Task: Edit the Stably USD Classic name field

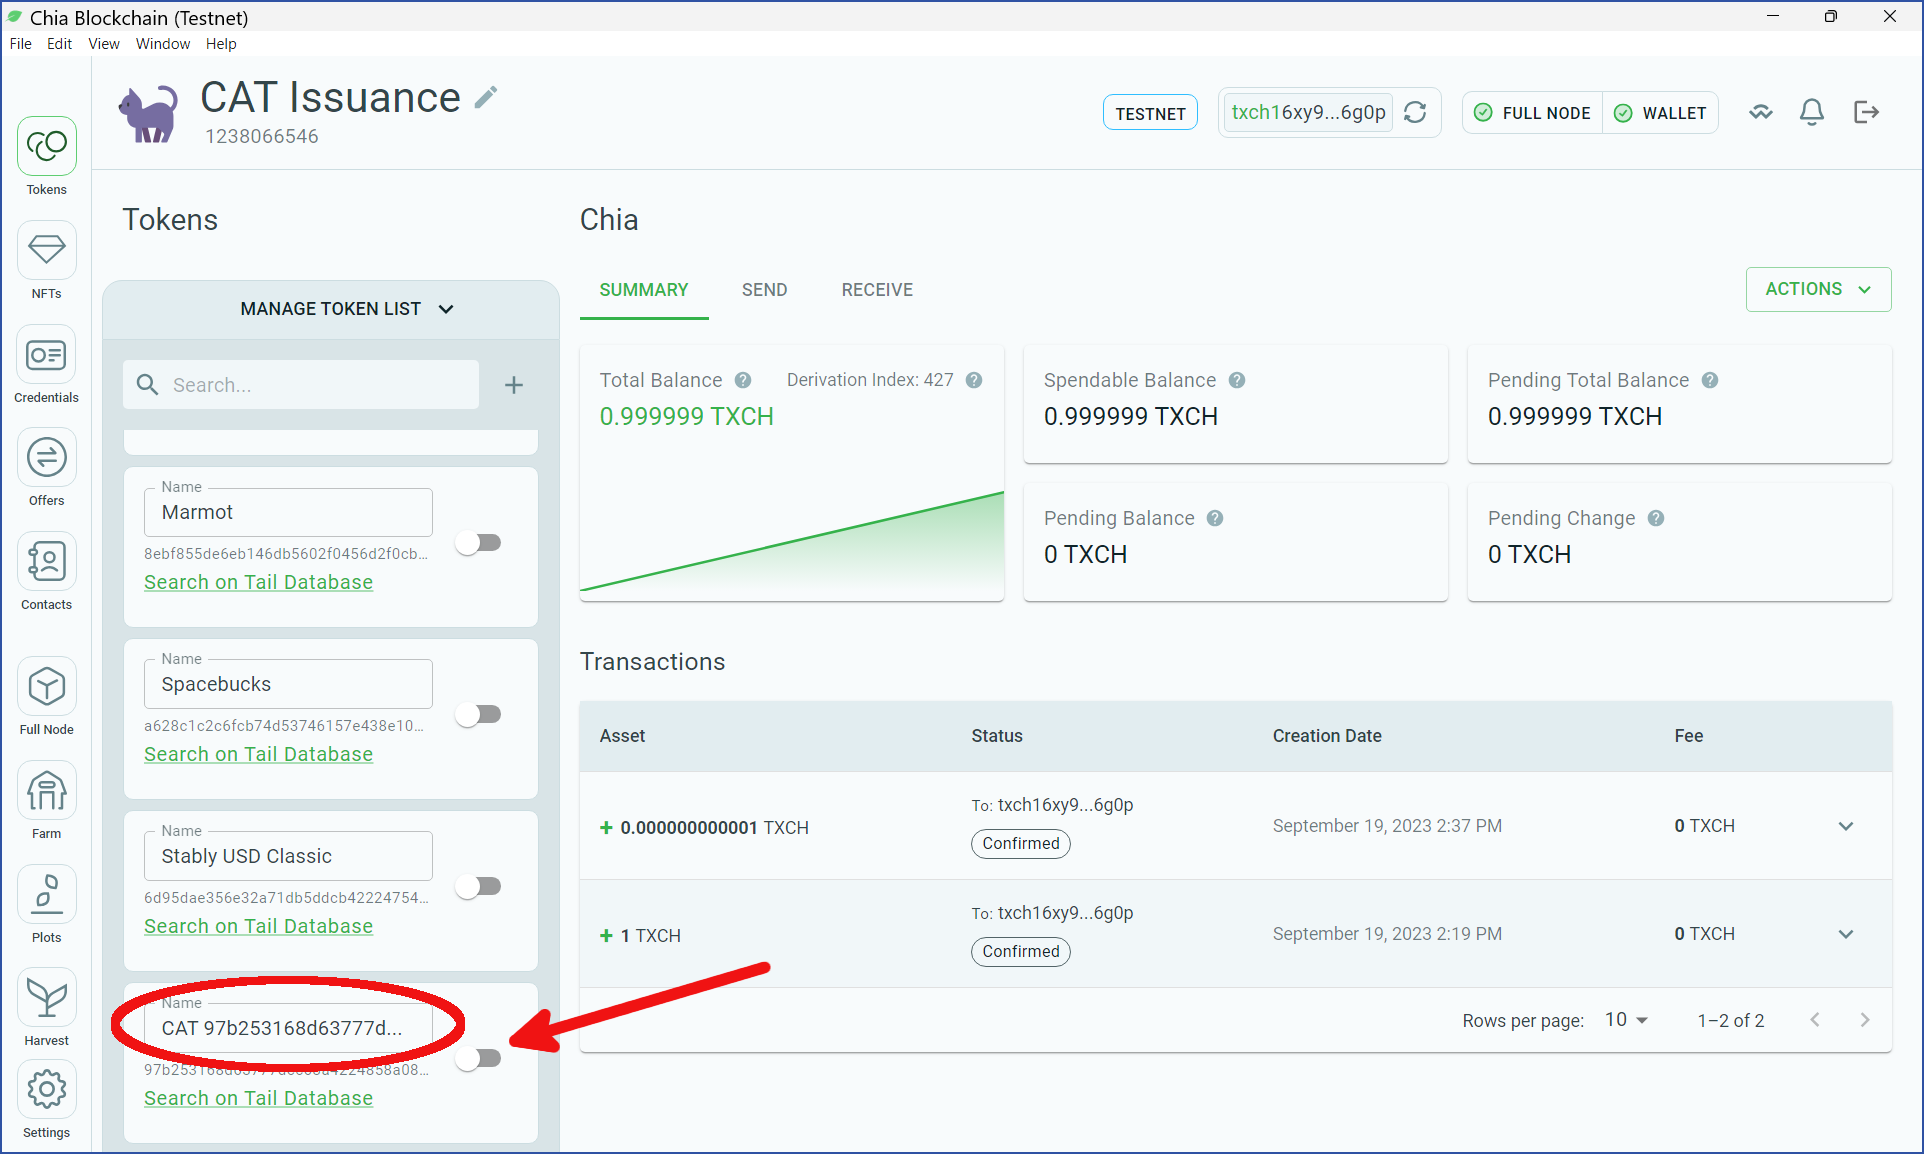Action: 288,856
